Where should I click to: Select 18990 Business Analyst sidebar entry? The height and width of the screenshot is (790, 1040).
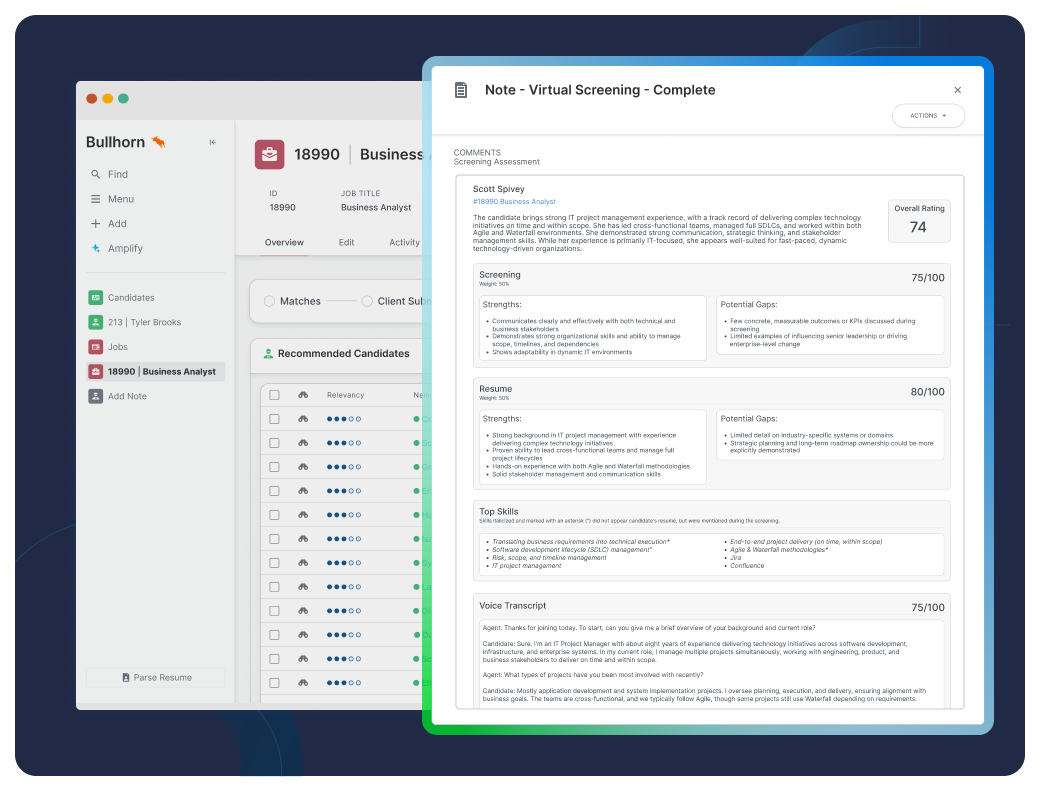click(x=156, y=371)
